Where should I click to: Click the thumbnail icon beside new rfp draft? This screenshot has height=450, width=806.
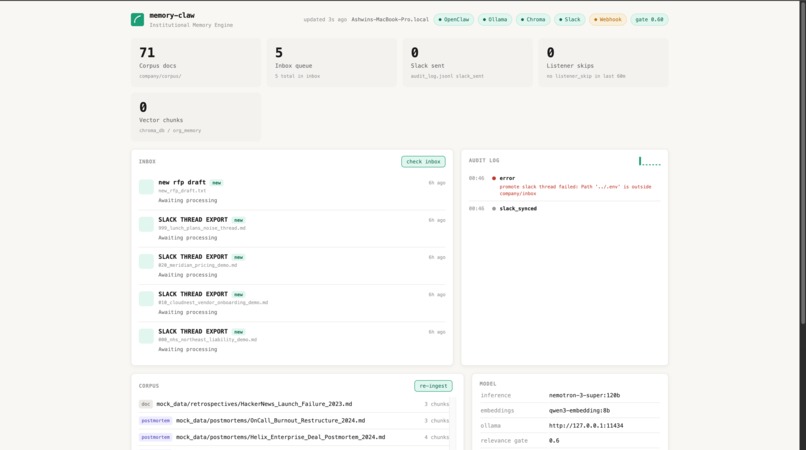coord(146,187)
